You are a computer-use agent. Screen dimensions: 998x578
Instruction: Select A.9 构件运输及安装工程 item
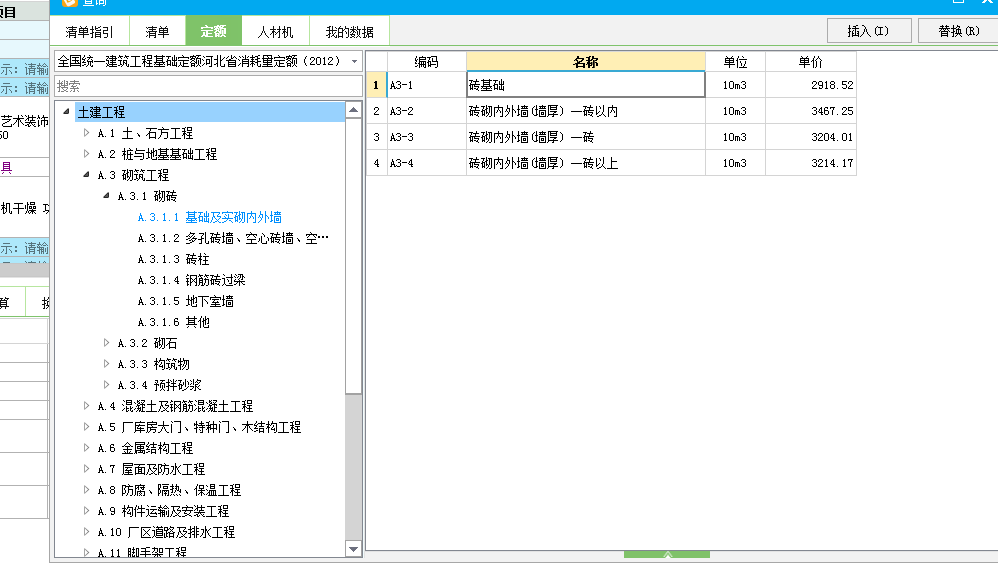coord(163,511)
